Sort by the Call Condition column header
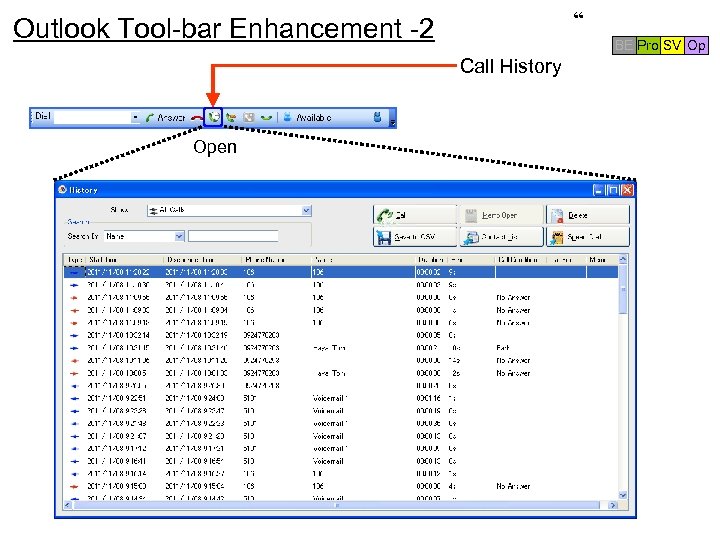This screenshot has width=720, height=540. pos(521,259)
